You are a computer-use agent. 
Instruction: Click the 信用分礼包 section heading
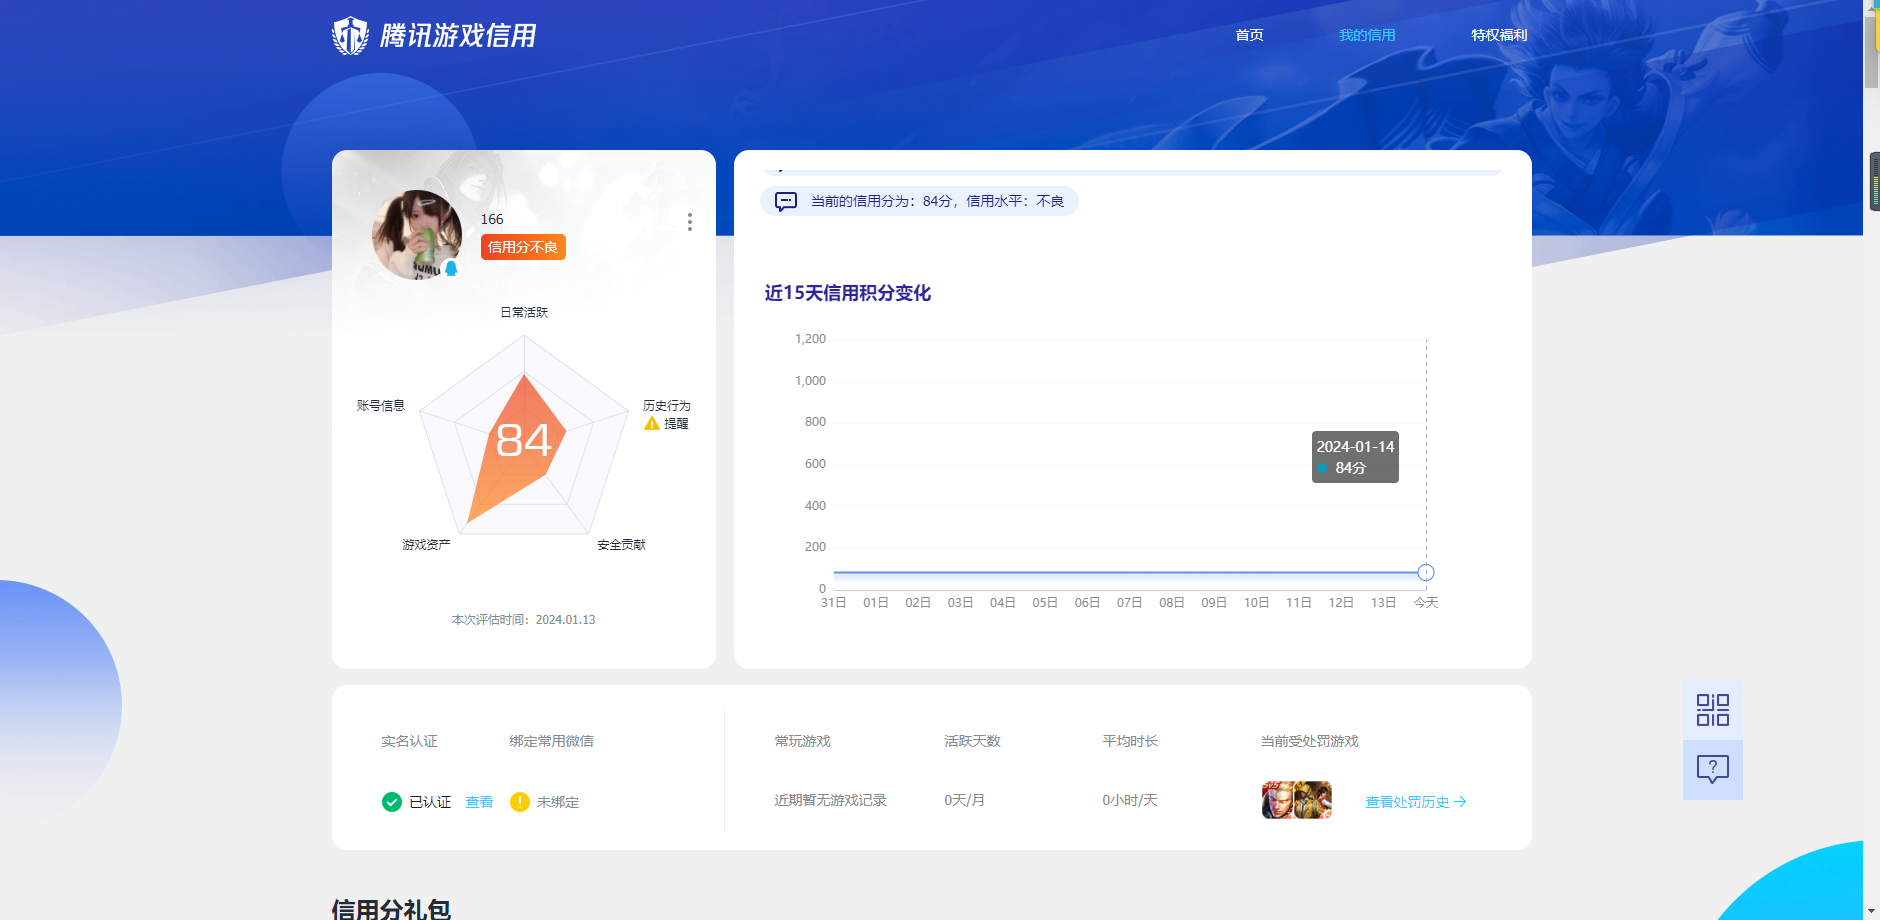(391, 909)
